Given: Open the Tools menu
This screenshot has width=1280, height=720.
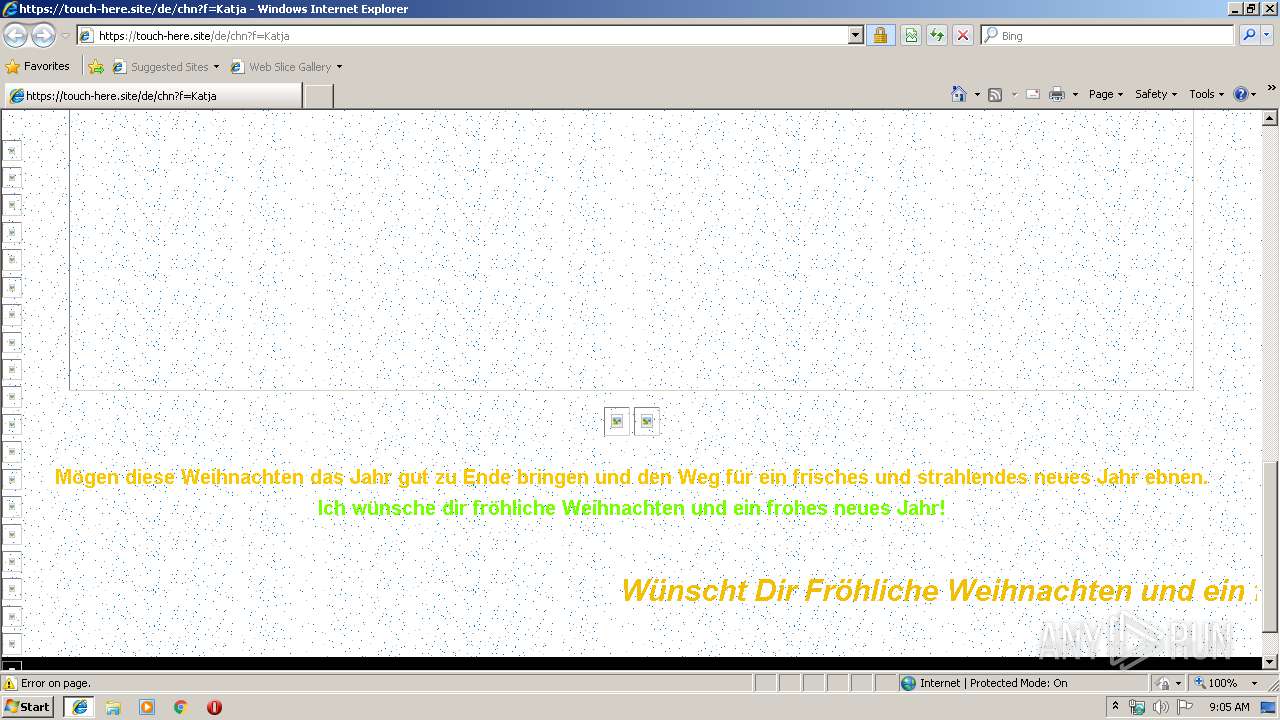Looking at the screenshot, I should [x=1206, y=94].
